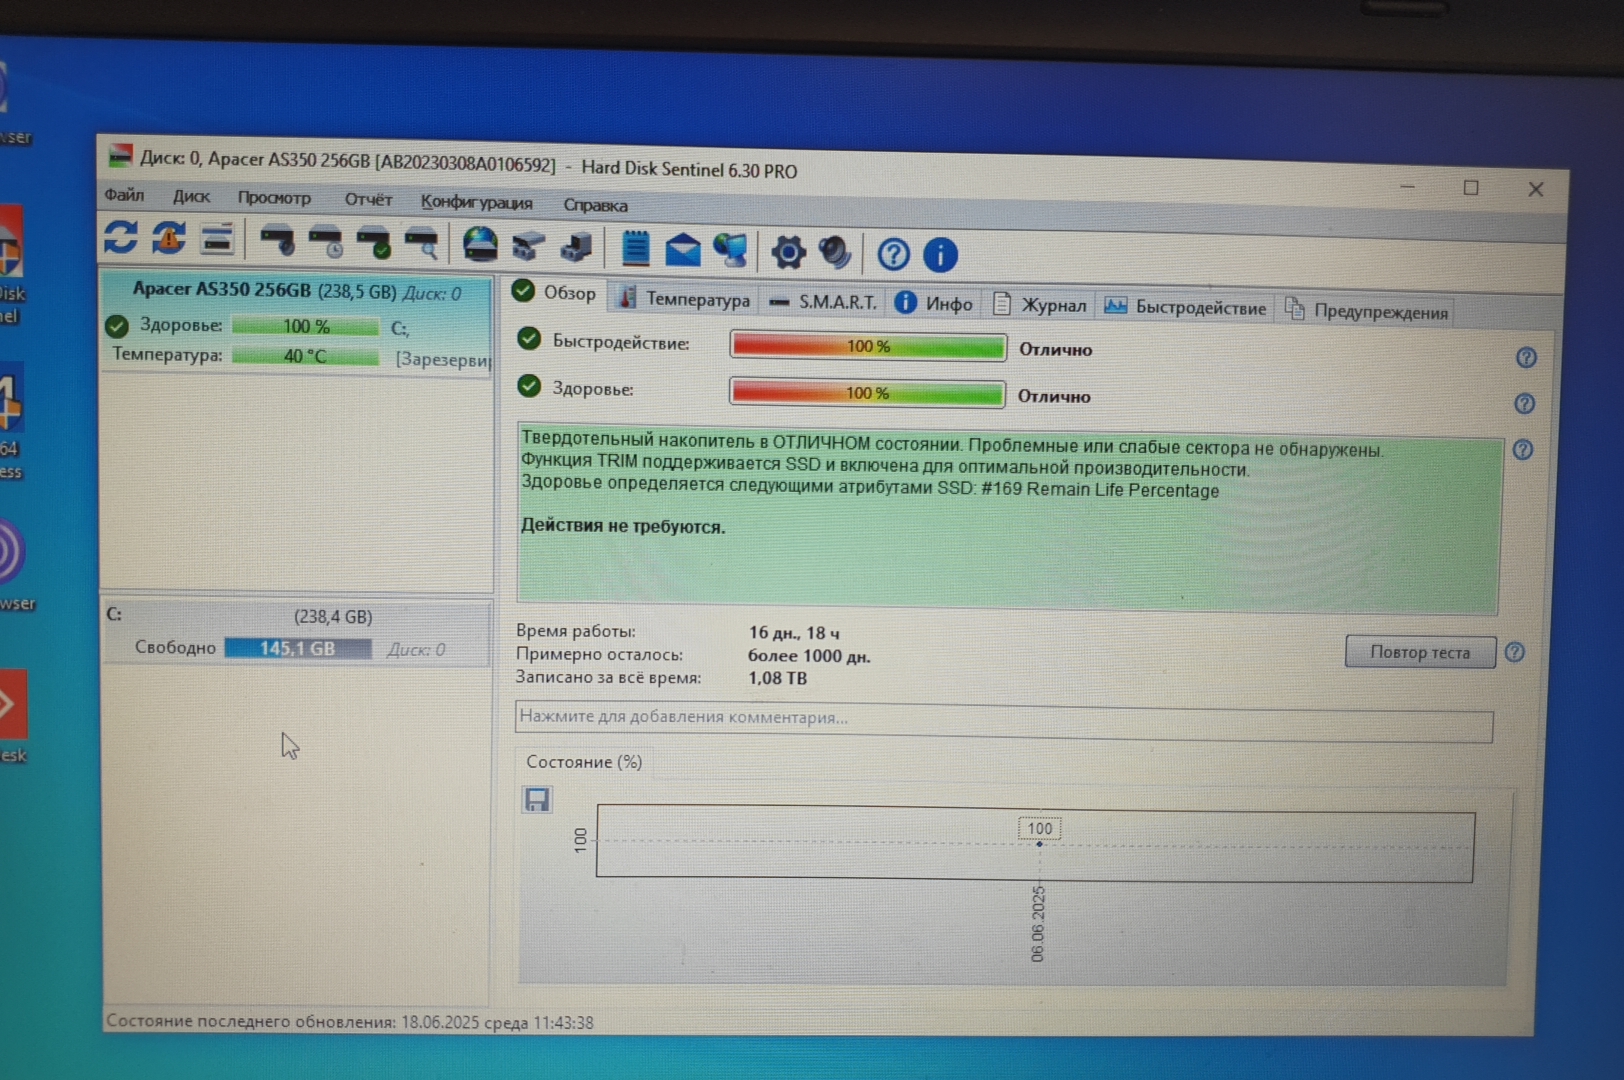Image resolution: width=1624 pixels, height=1080 pixels.
Task: Click the 06.06.2025 date label under chart
Action: point(1038,924)
